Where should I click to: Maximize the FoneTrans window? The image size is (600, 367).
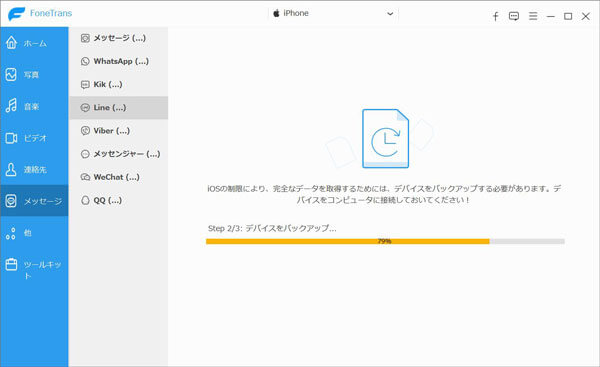tap(568, 16)
